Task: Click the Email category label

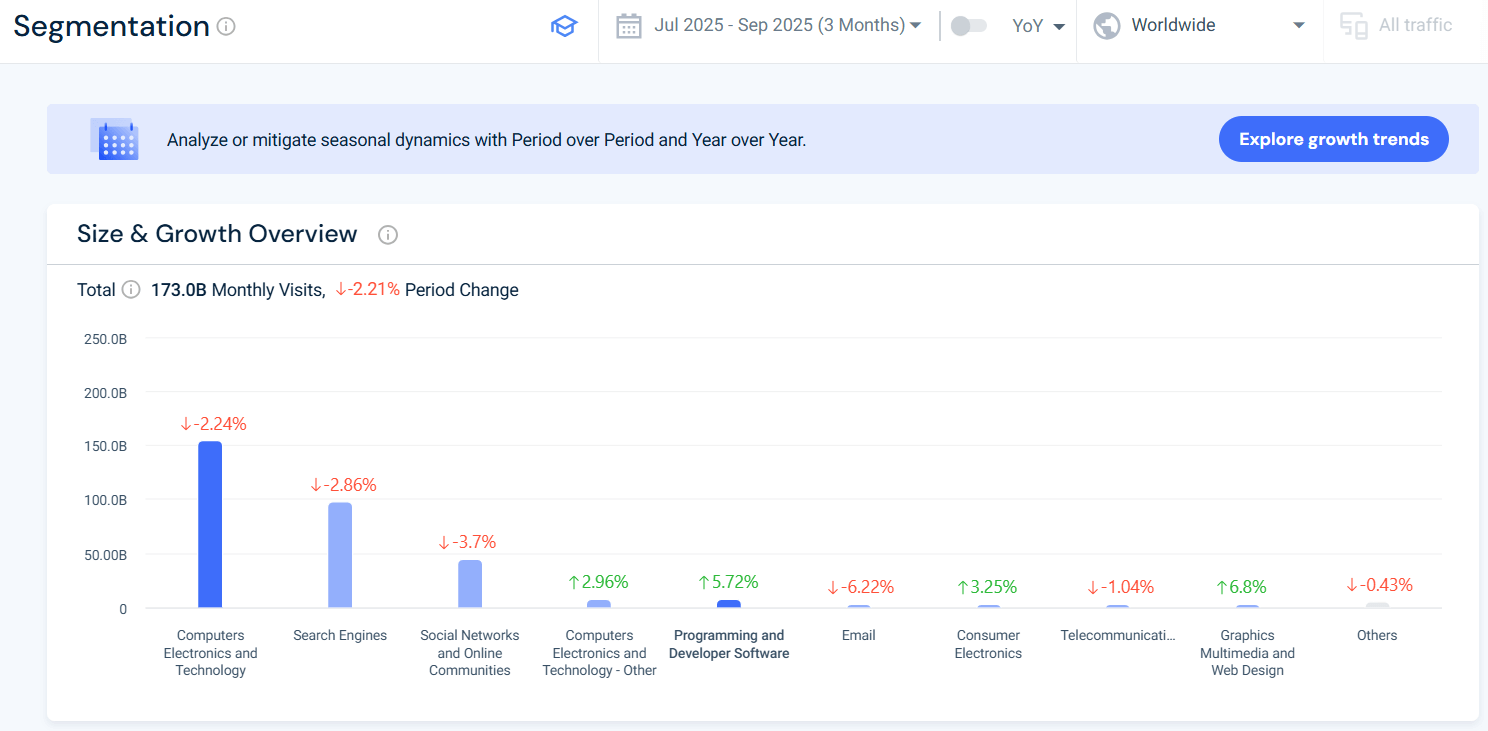Action: (859, 635)
